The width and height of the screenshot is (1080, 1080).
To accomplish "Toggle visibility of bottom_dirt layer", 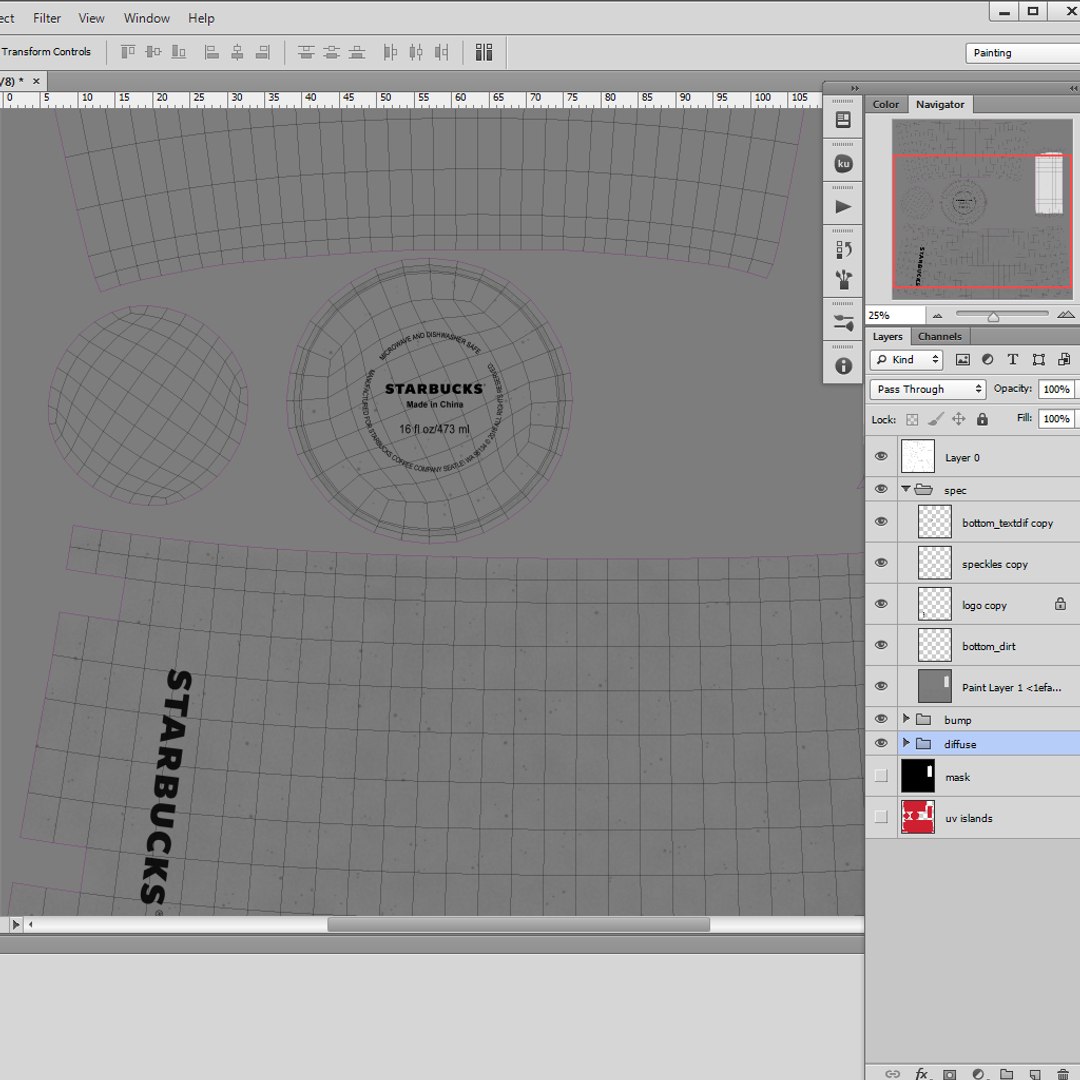I will (881, 645).
